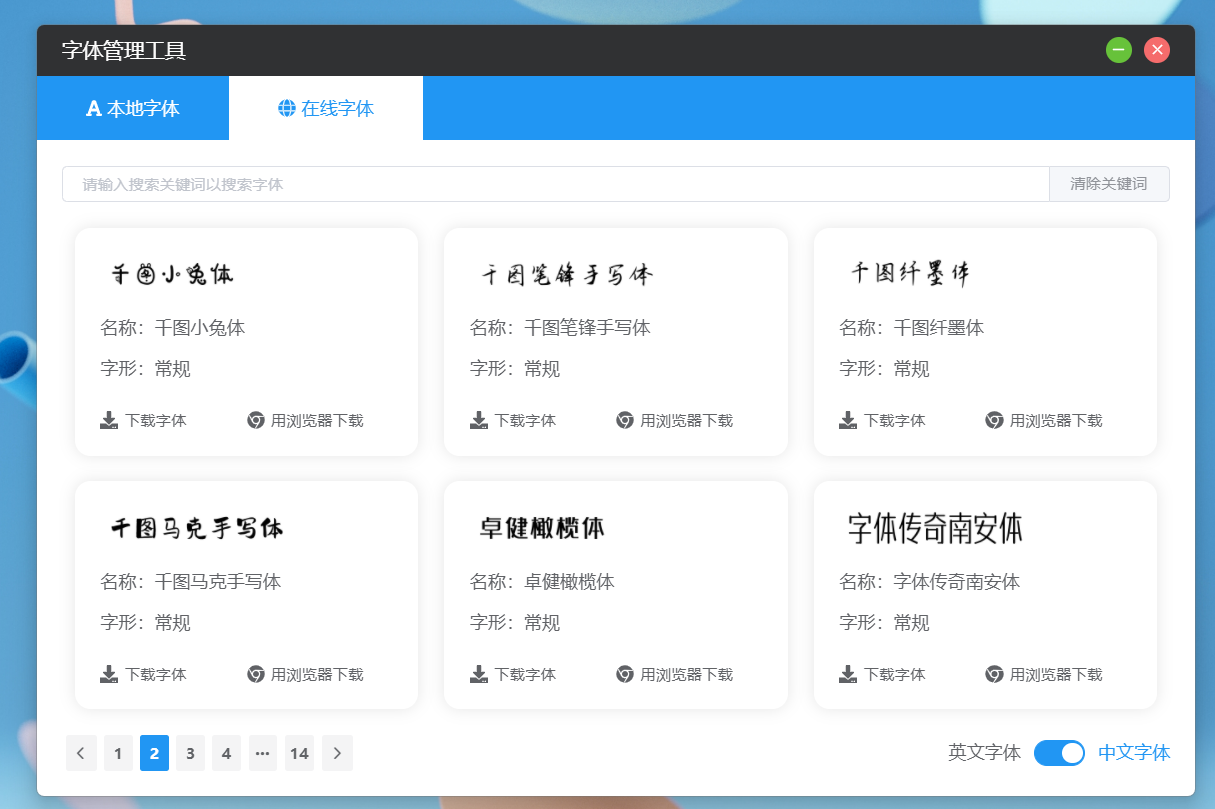
Task: Click 下载字体 text for 千图马克手写体
Action: (156, 674)
